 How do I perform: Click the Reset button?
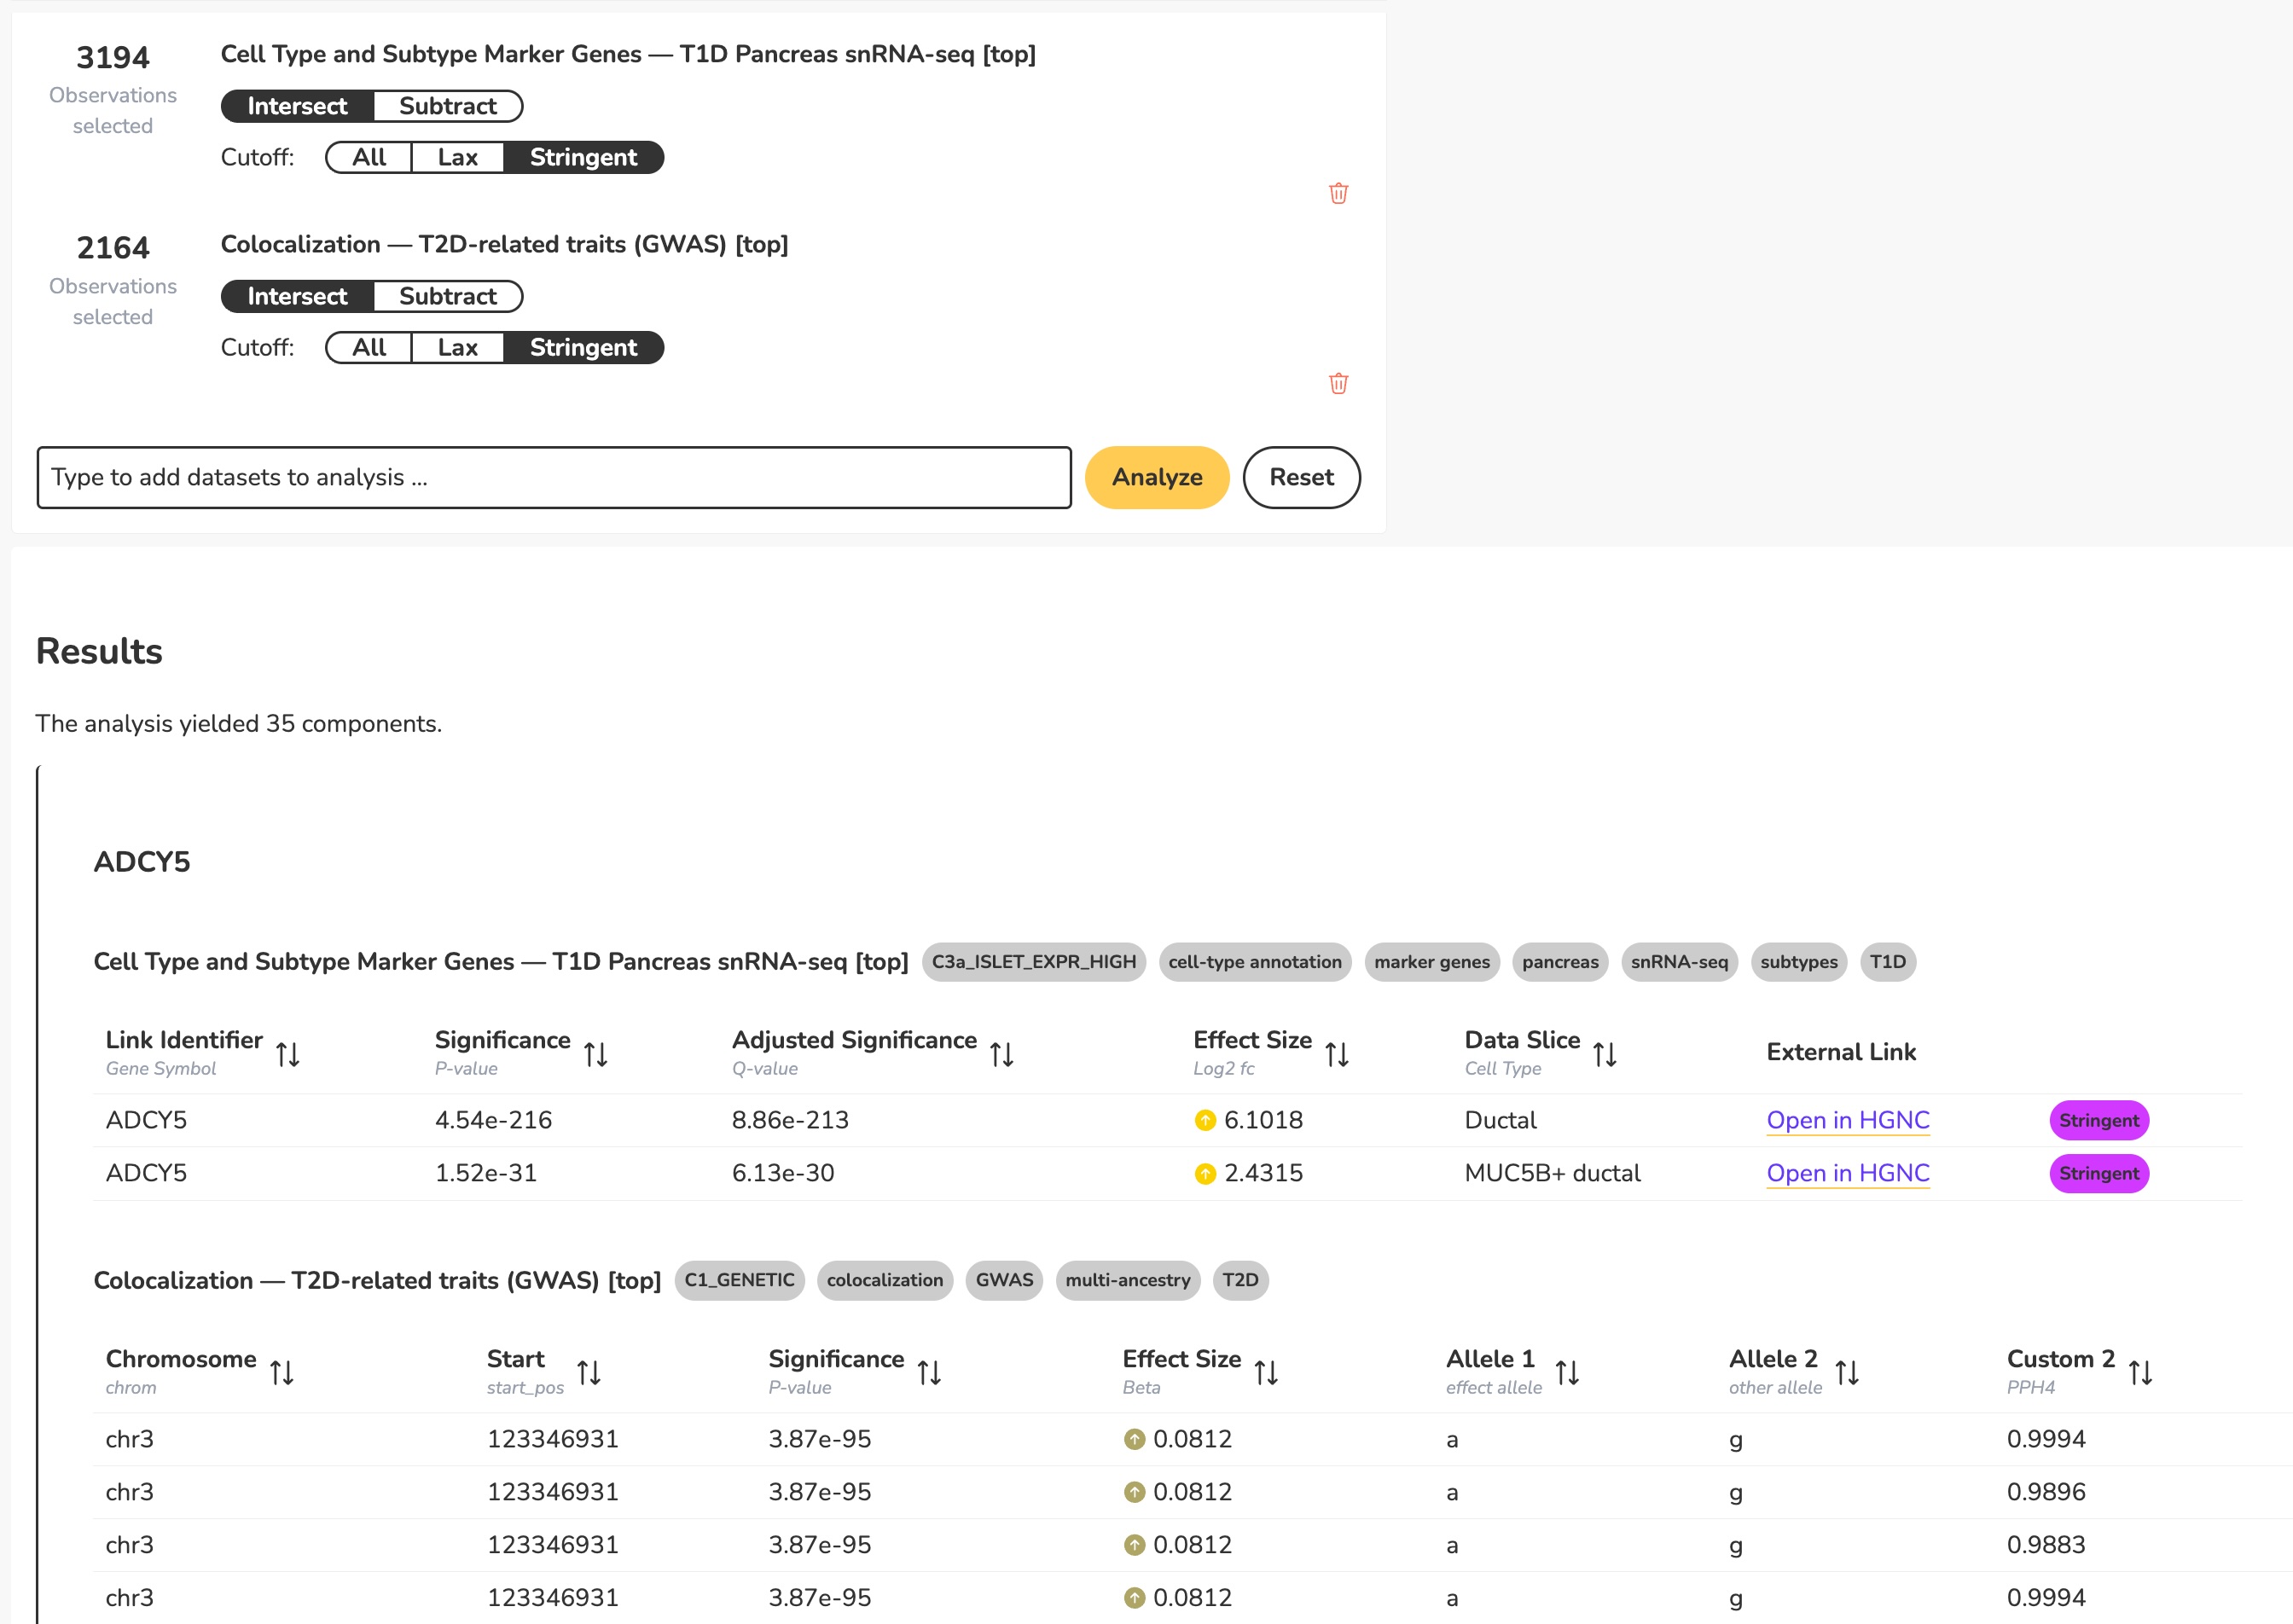[x=1301, y=477]
